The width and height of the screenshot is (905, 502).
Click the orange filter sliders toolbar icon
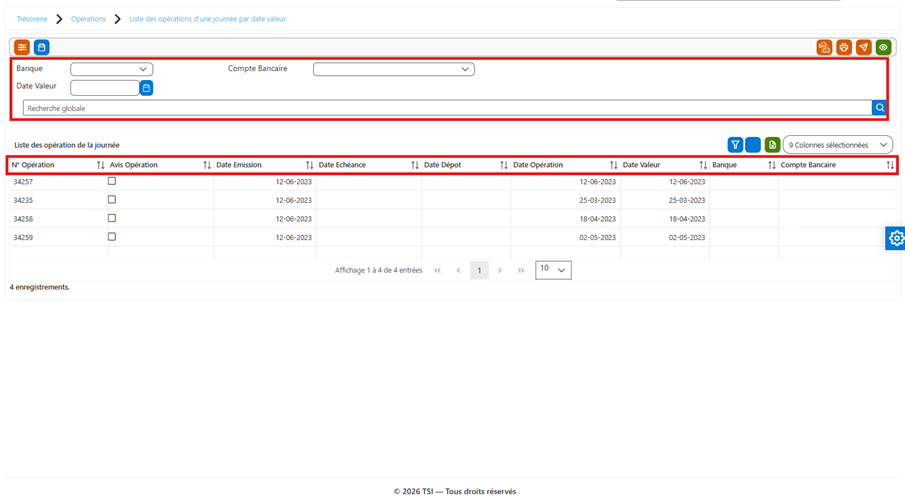click(22, 47)
